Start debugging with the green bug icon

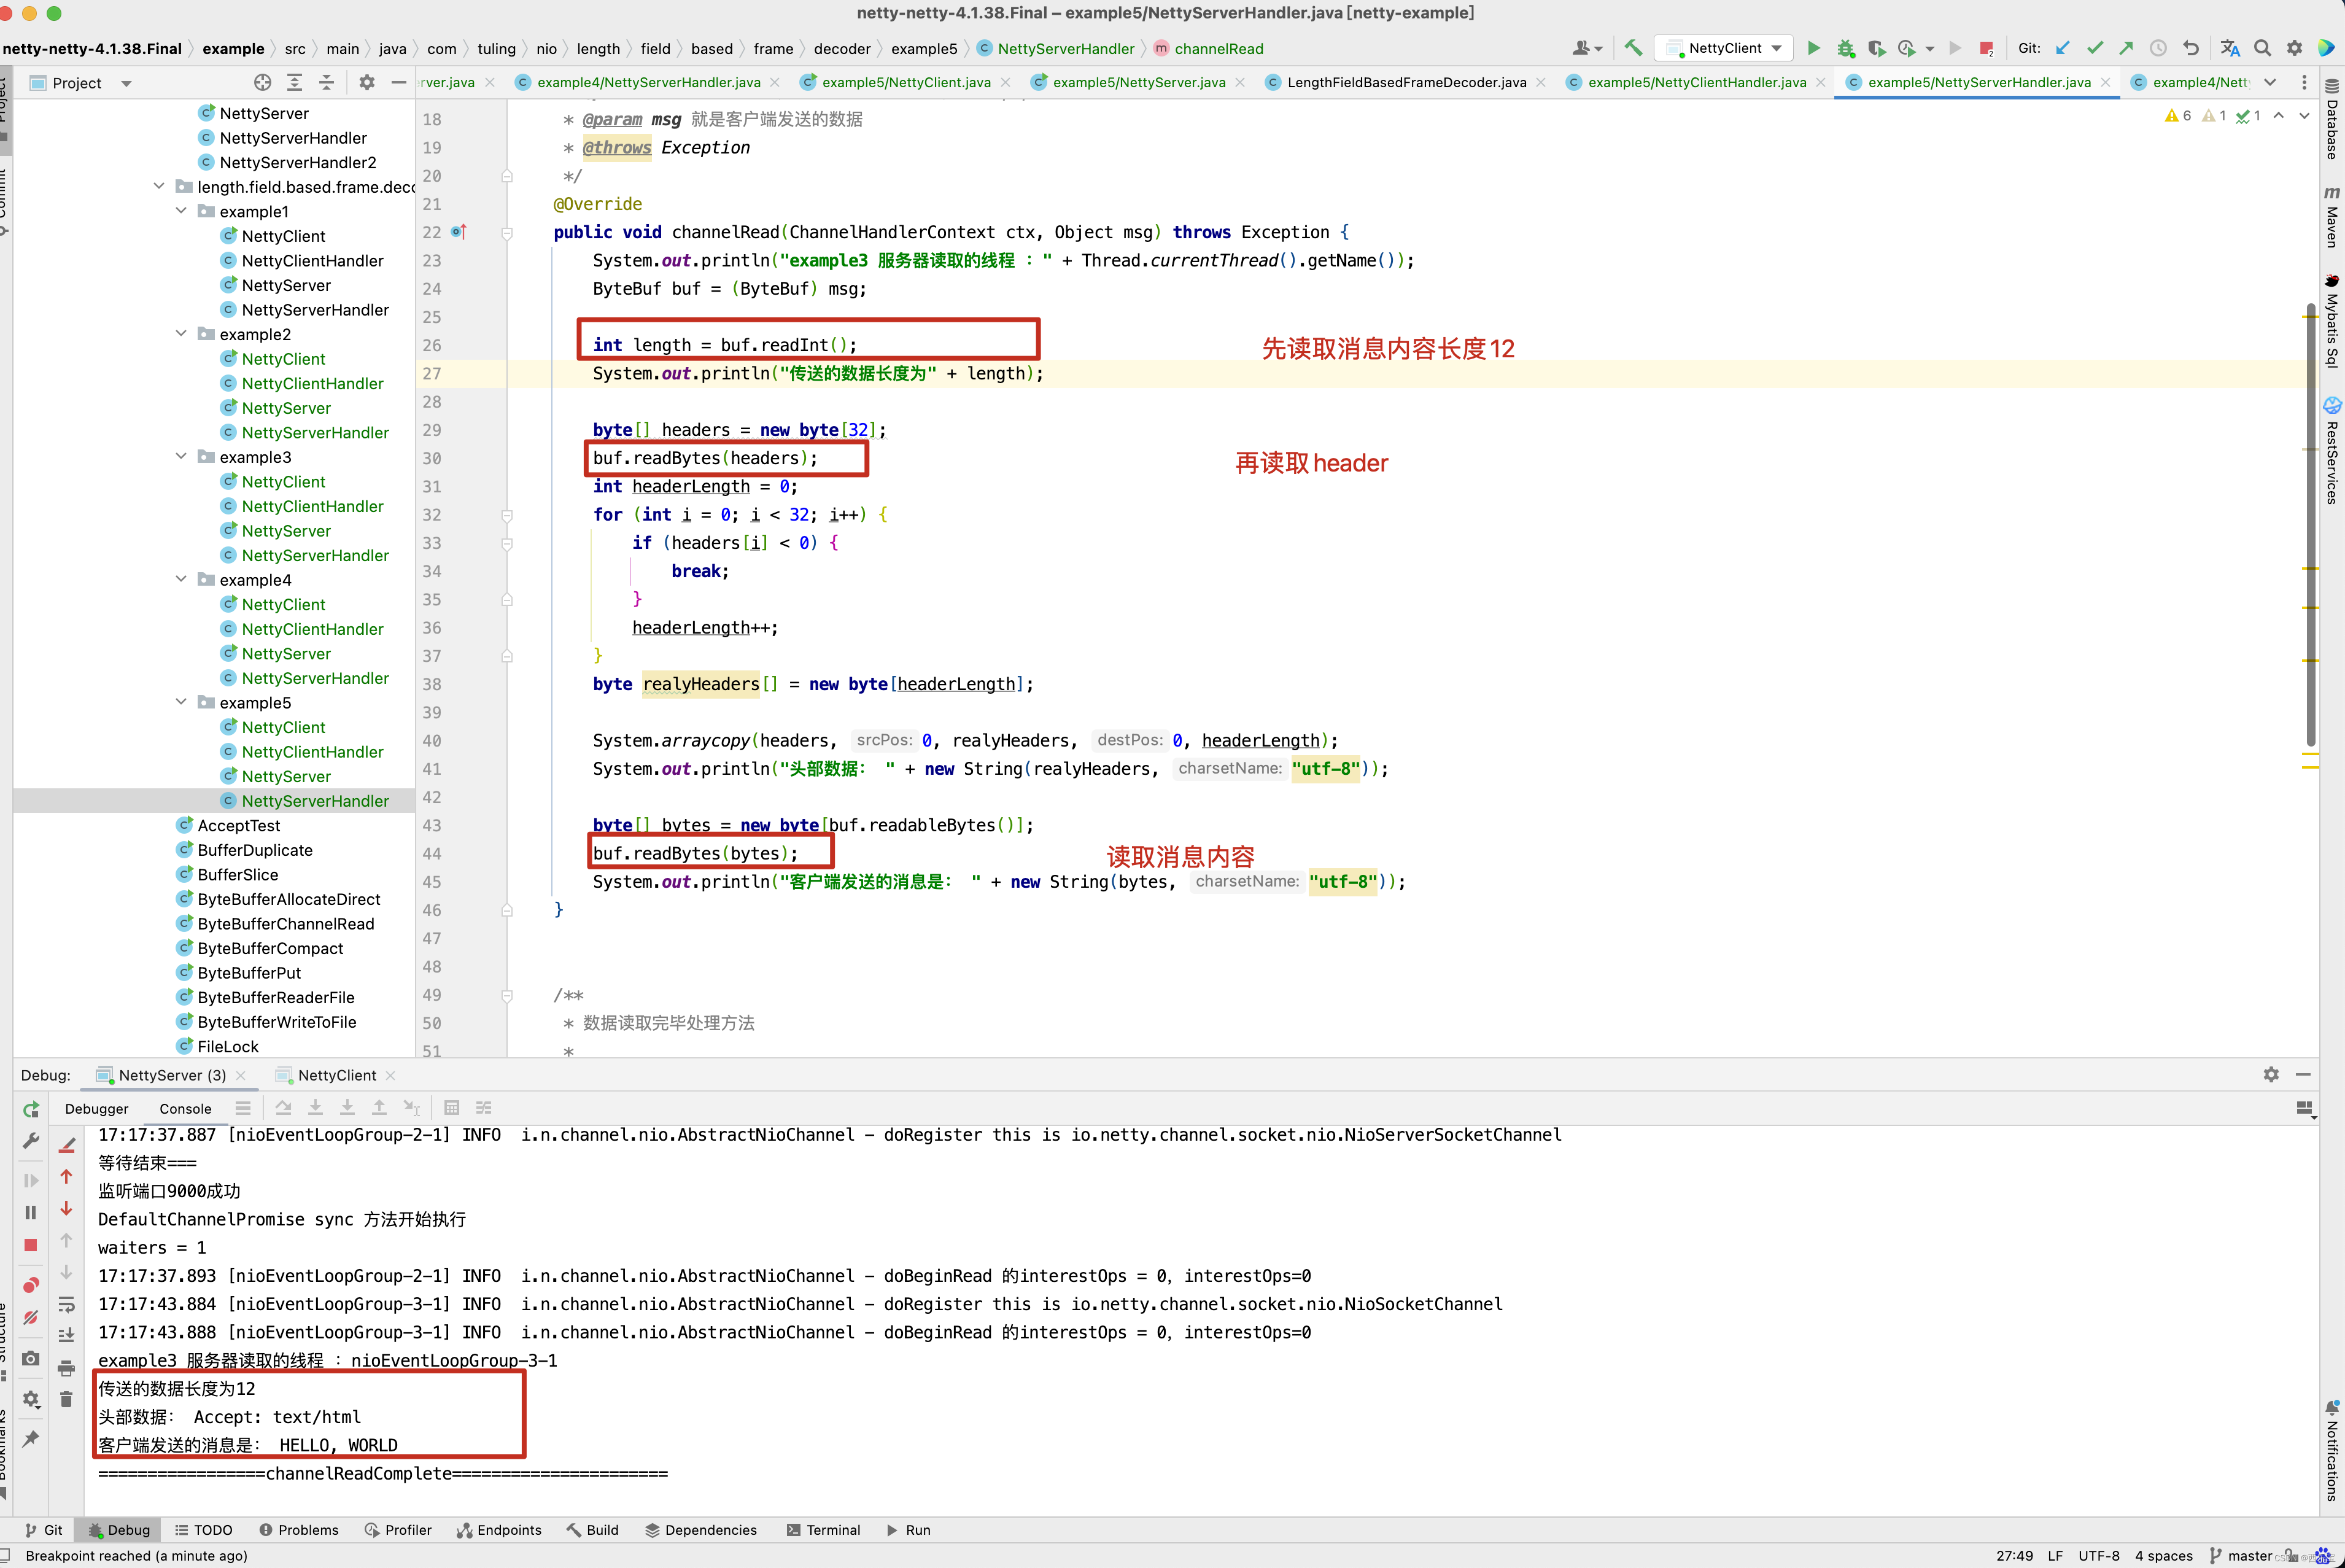pos(1845,48)
